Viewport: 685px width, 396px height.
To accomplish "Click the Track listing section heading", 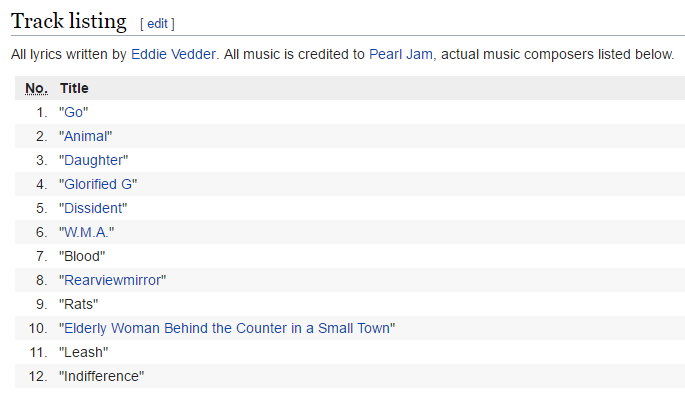I will 69,21.
